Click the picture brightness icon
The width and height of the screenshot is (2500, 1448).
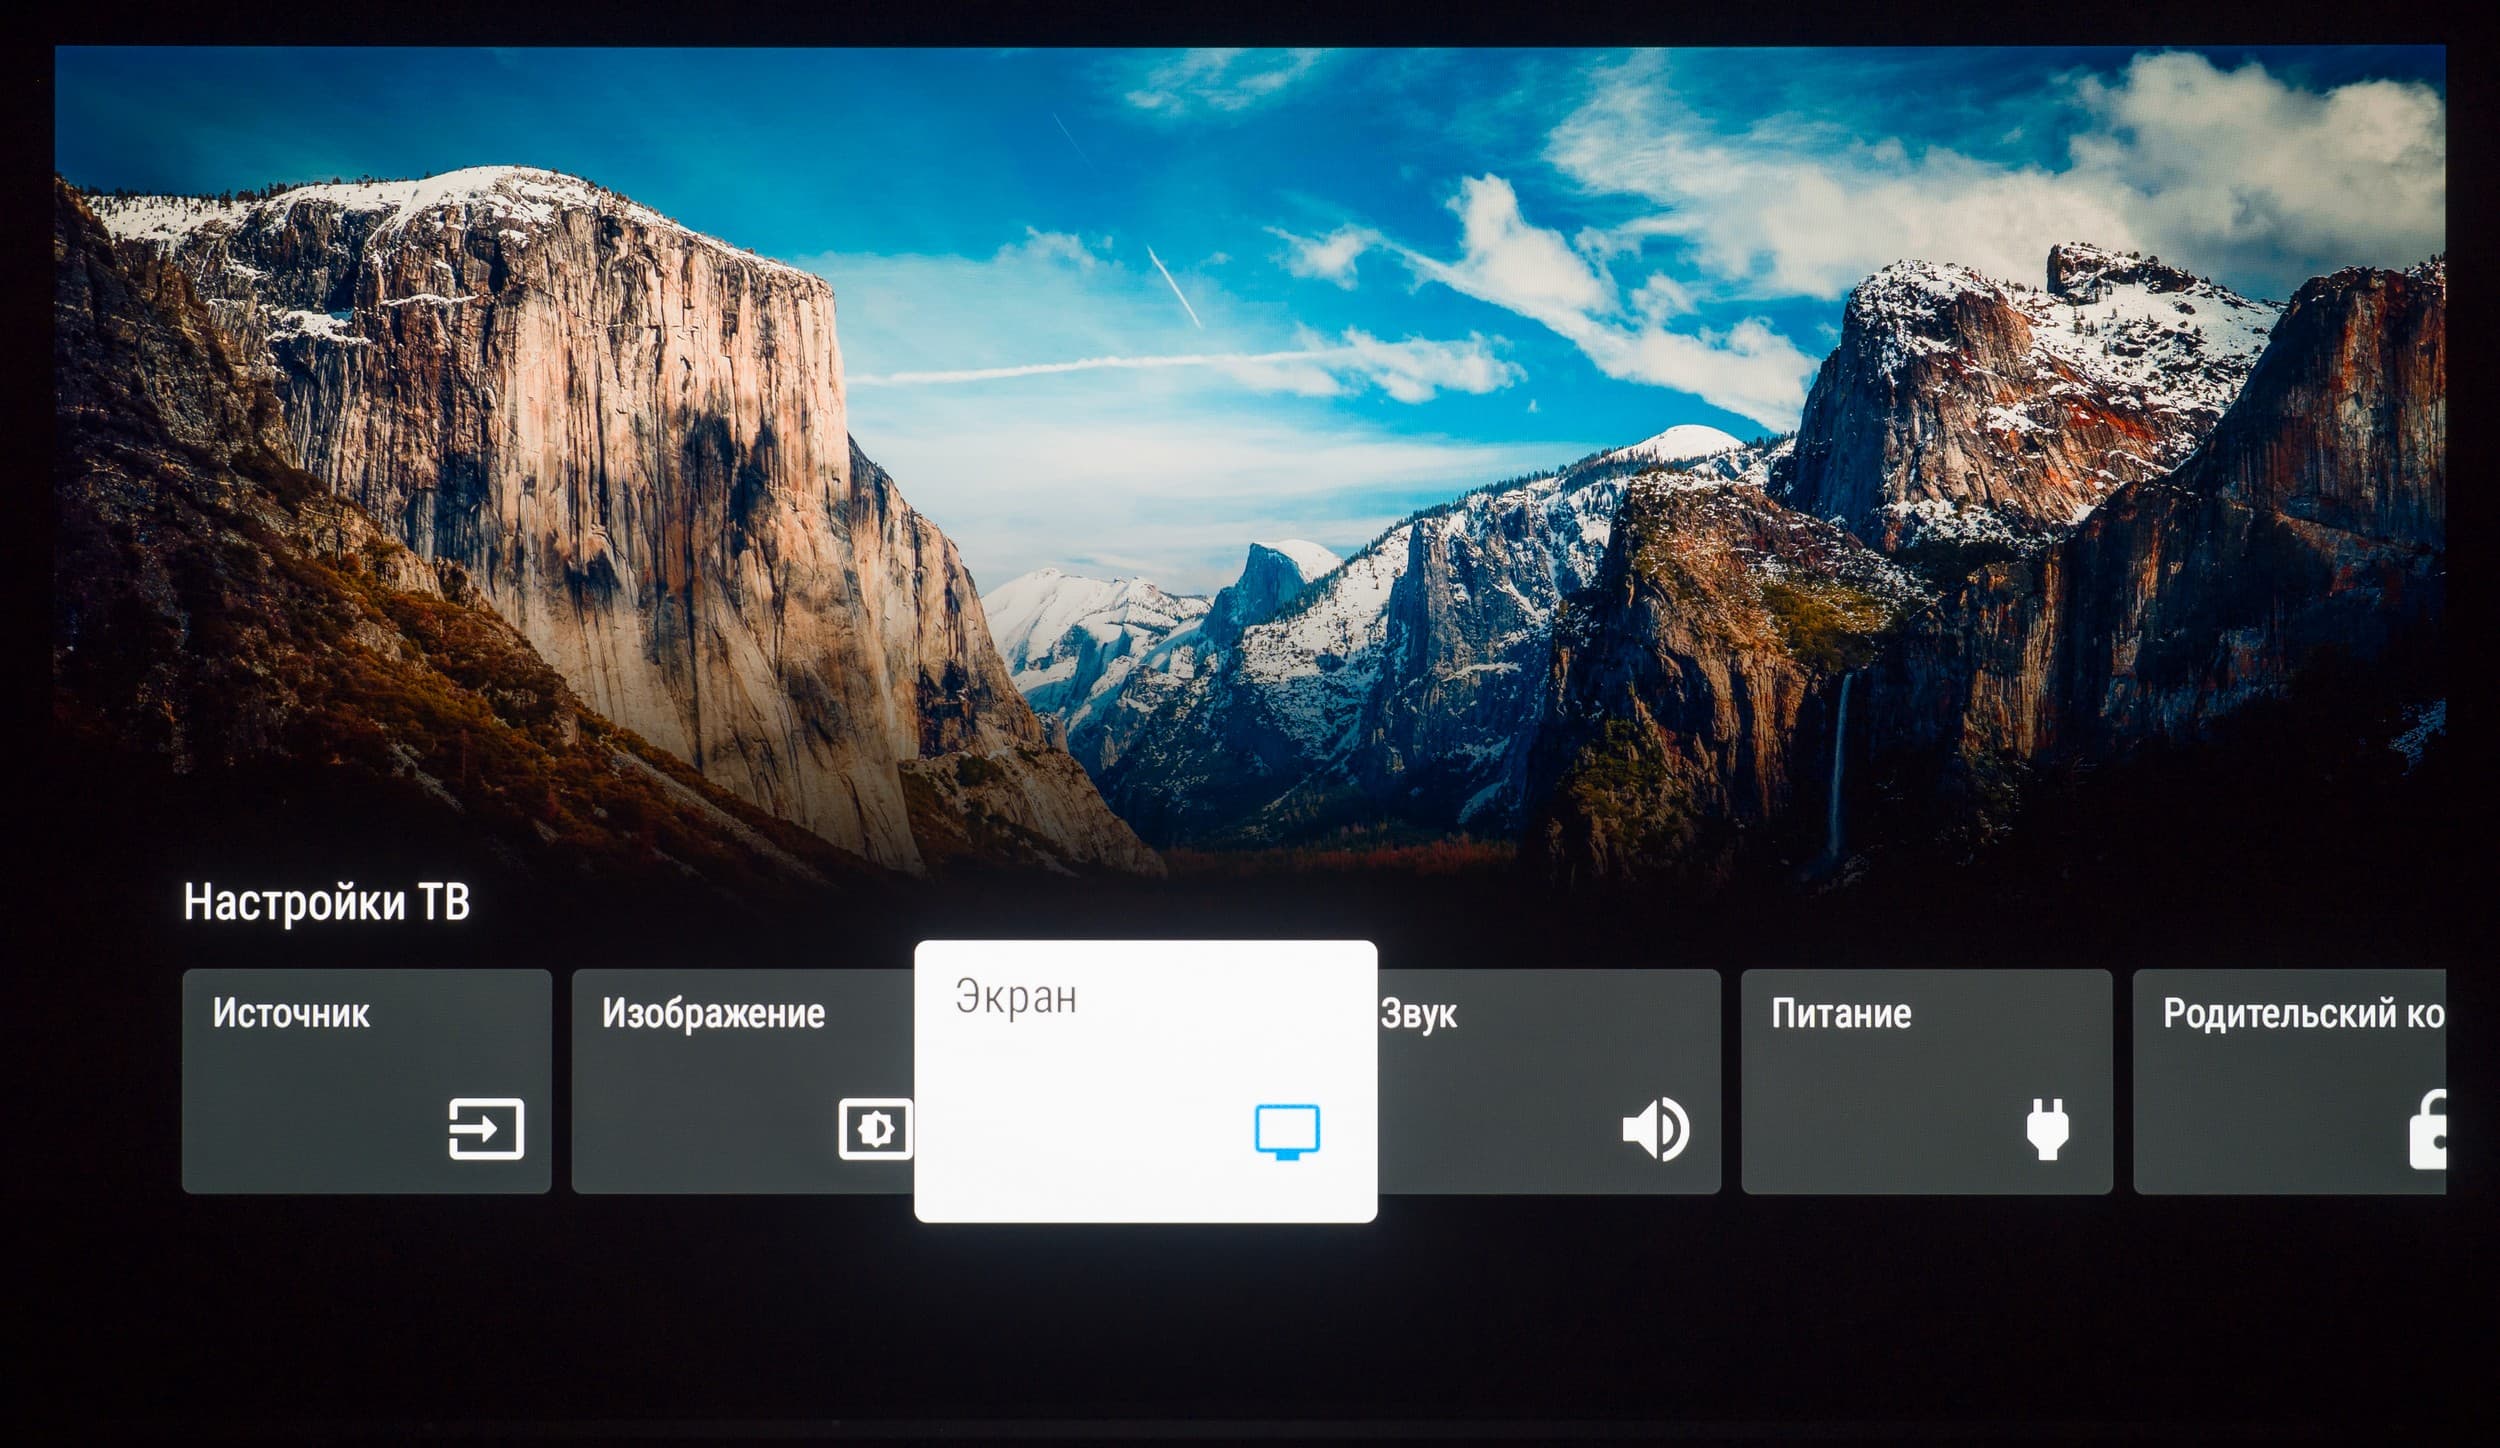(x=875, y=1129)
